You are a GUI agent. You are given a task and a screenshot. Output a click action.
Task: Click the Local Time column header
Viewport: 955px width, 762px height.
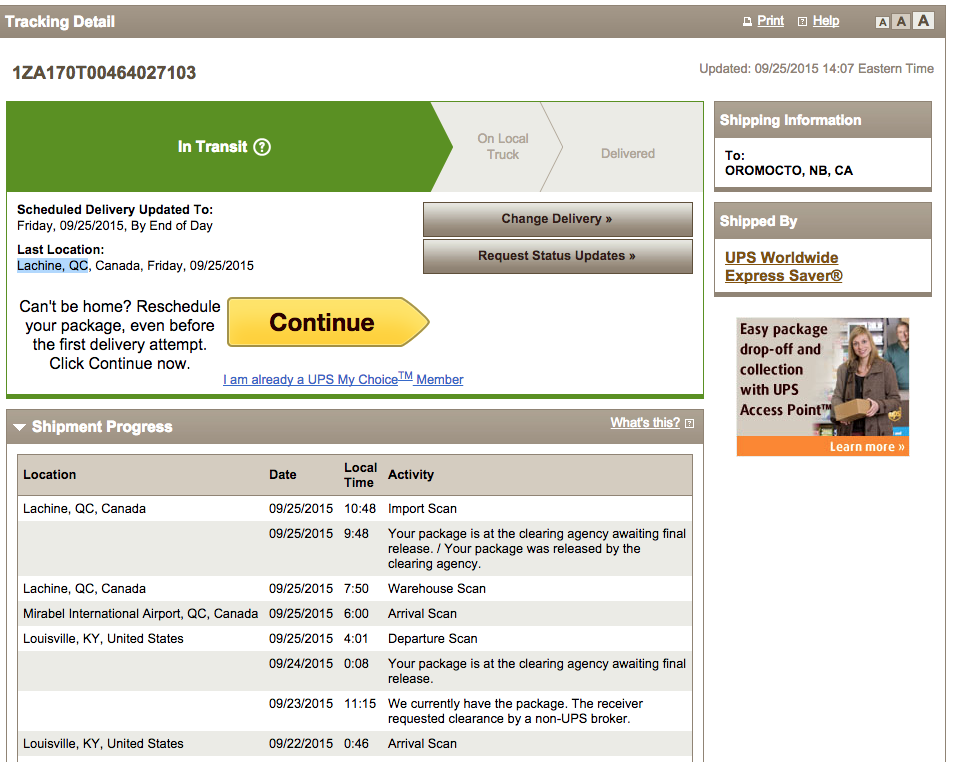[x=360, y=474]
